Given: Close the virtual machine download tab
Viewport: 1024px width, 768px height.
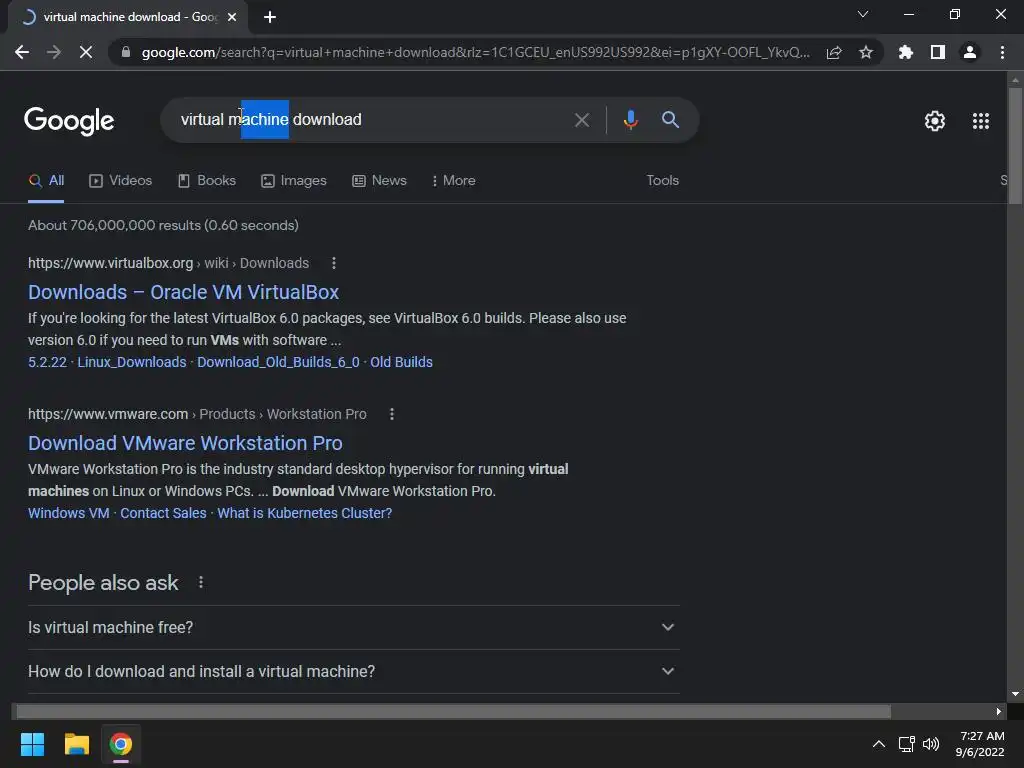Looking at the screenshot, I should point(232,17).
